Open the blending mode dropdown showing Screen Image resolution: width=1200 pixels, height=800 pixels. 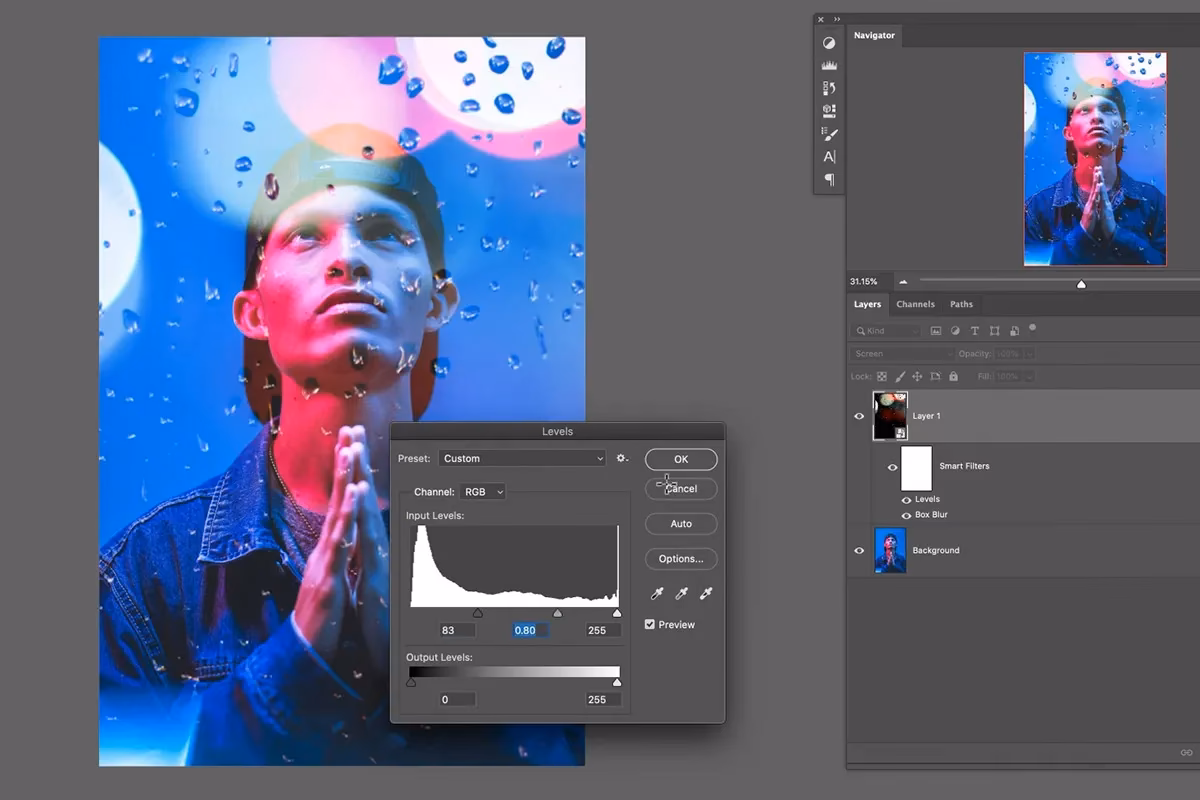click(x=900, y=353)
